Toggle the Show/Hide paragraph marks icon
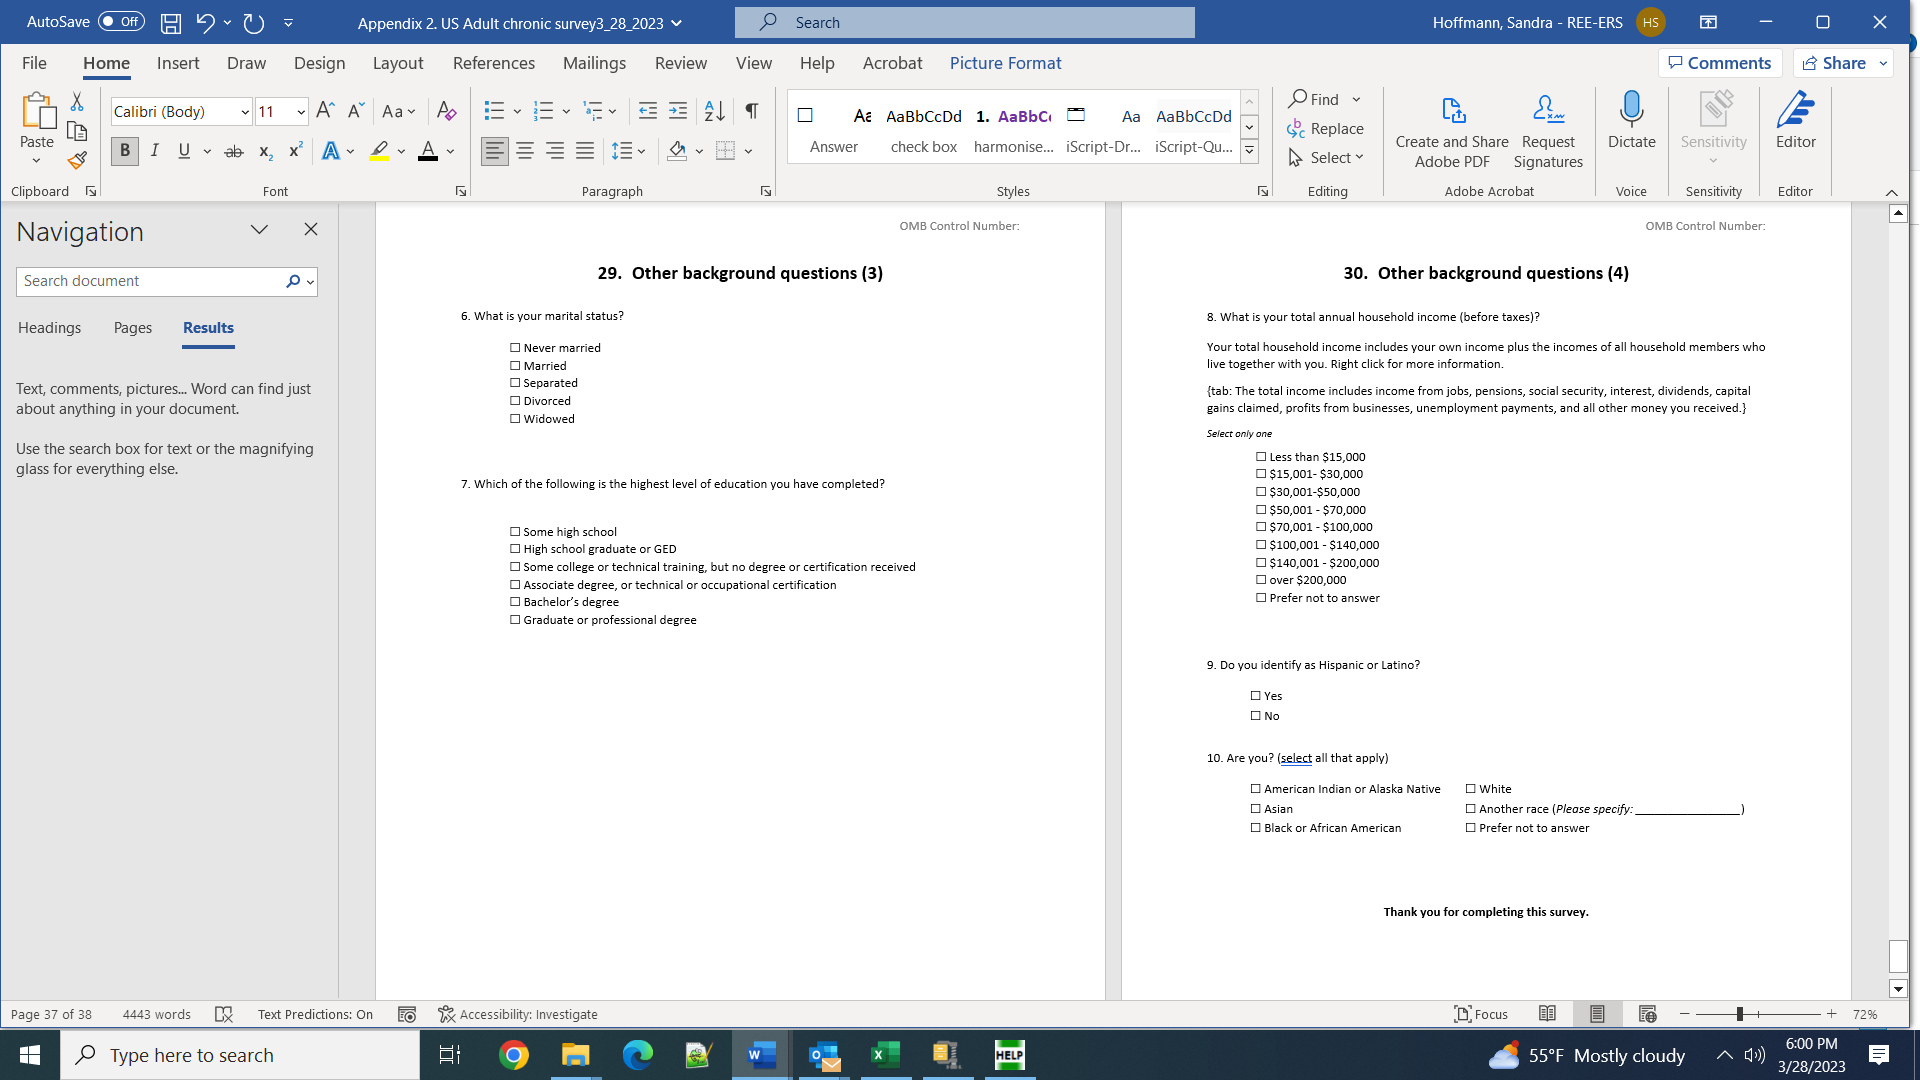The width and height of the screenshot is (1920, 1080). pos(751,111)
